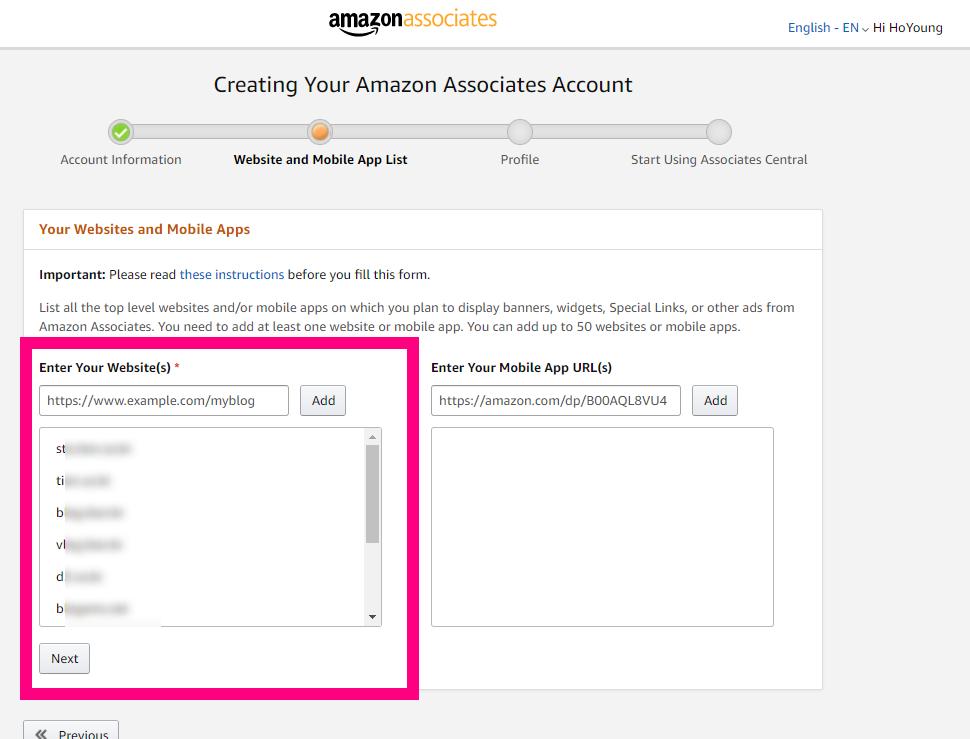Click the Previous button
The width and height of the screenshot is (970, 739).
(71, 732)
